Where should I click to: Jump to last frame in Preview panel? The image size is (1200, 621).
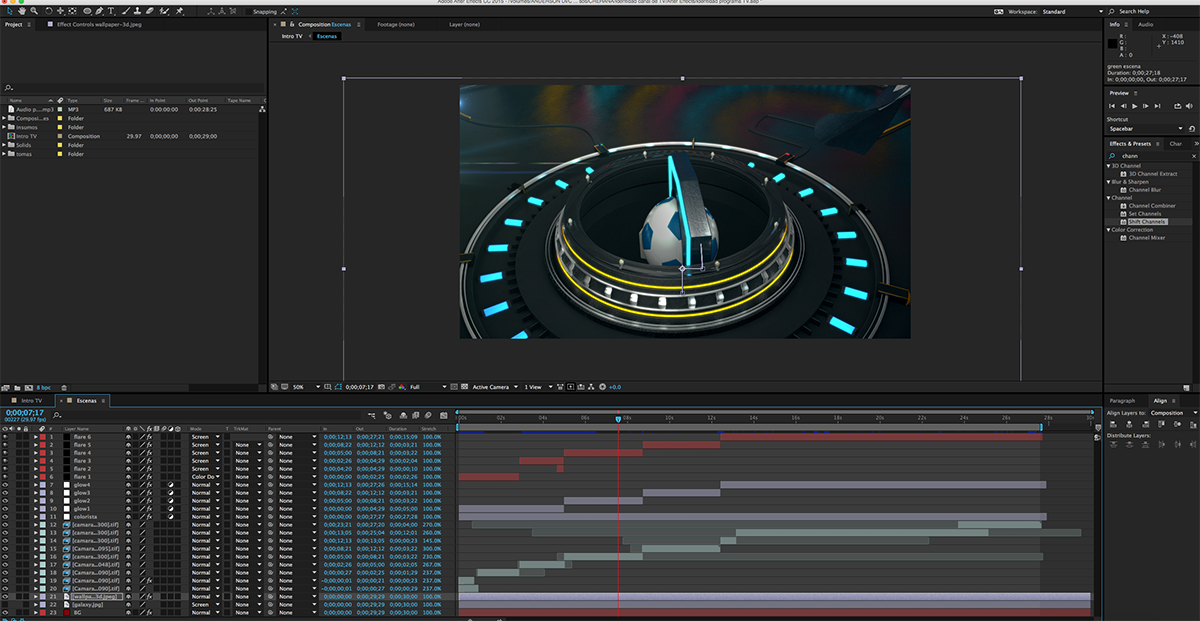click(x=1157, y=106)
